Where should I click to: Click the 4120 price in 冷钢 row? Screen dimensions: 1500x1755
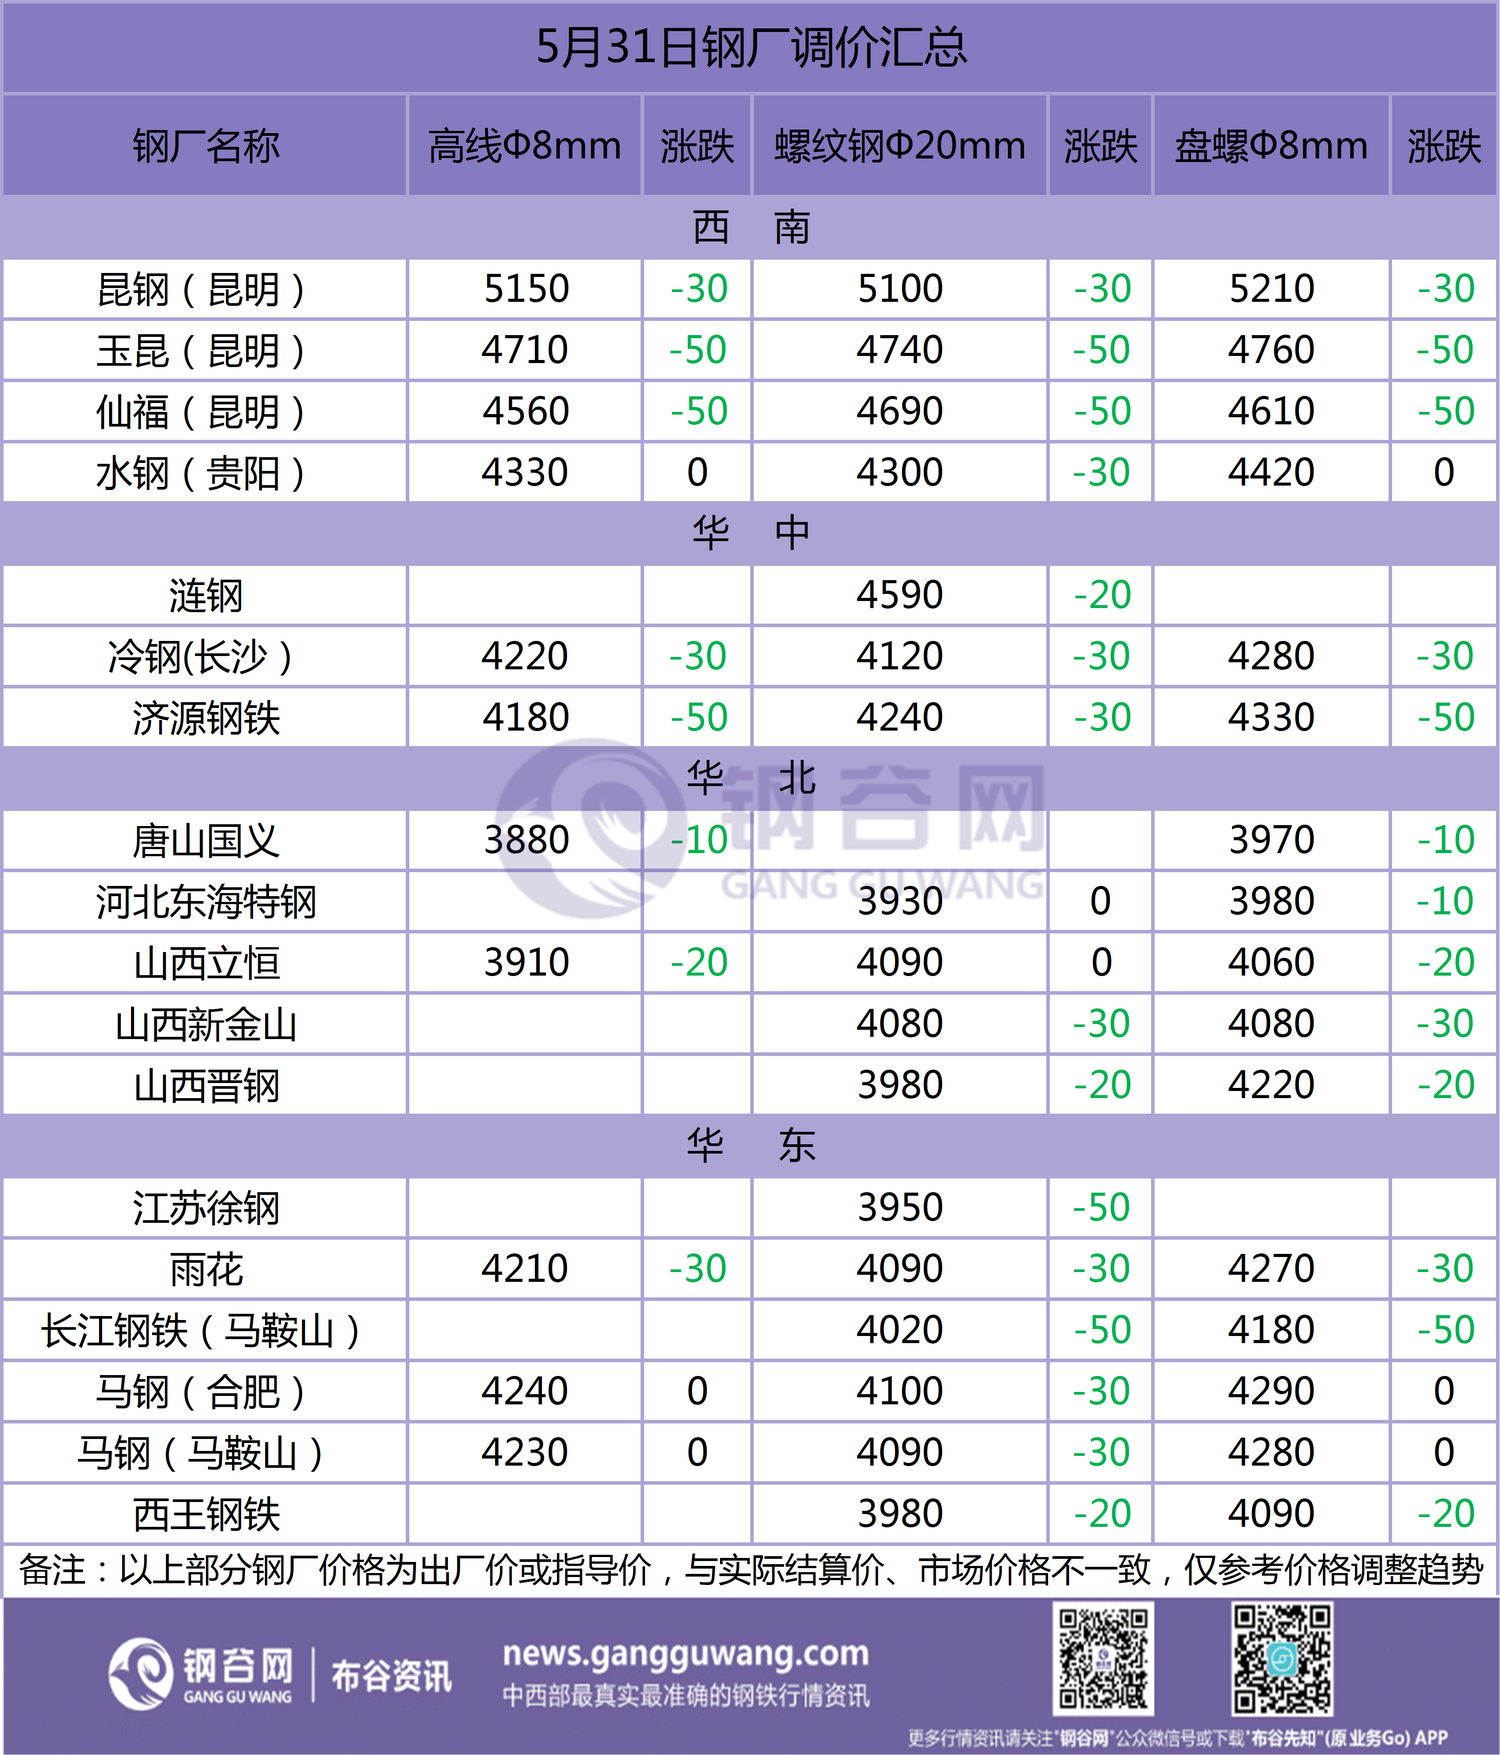(900, 656)
